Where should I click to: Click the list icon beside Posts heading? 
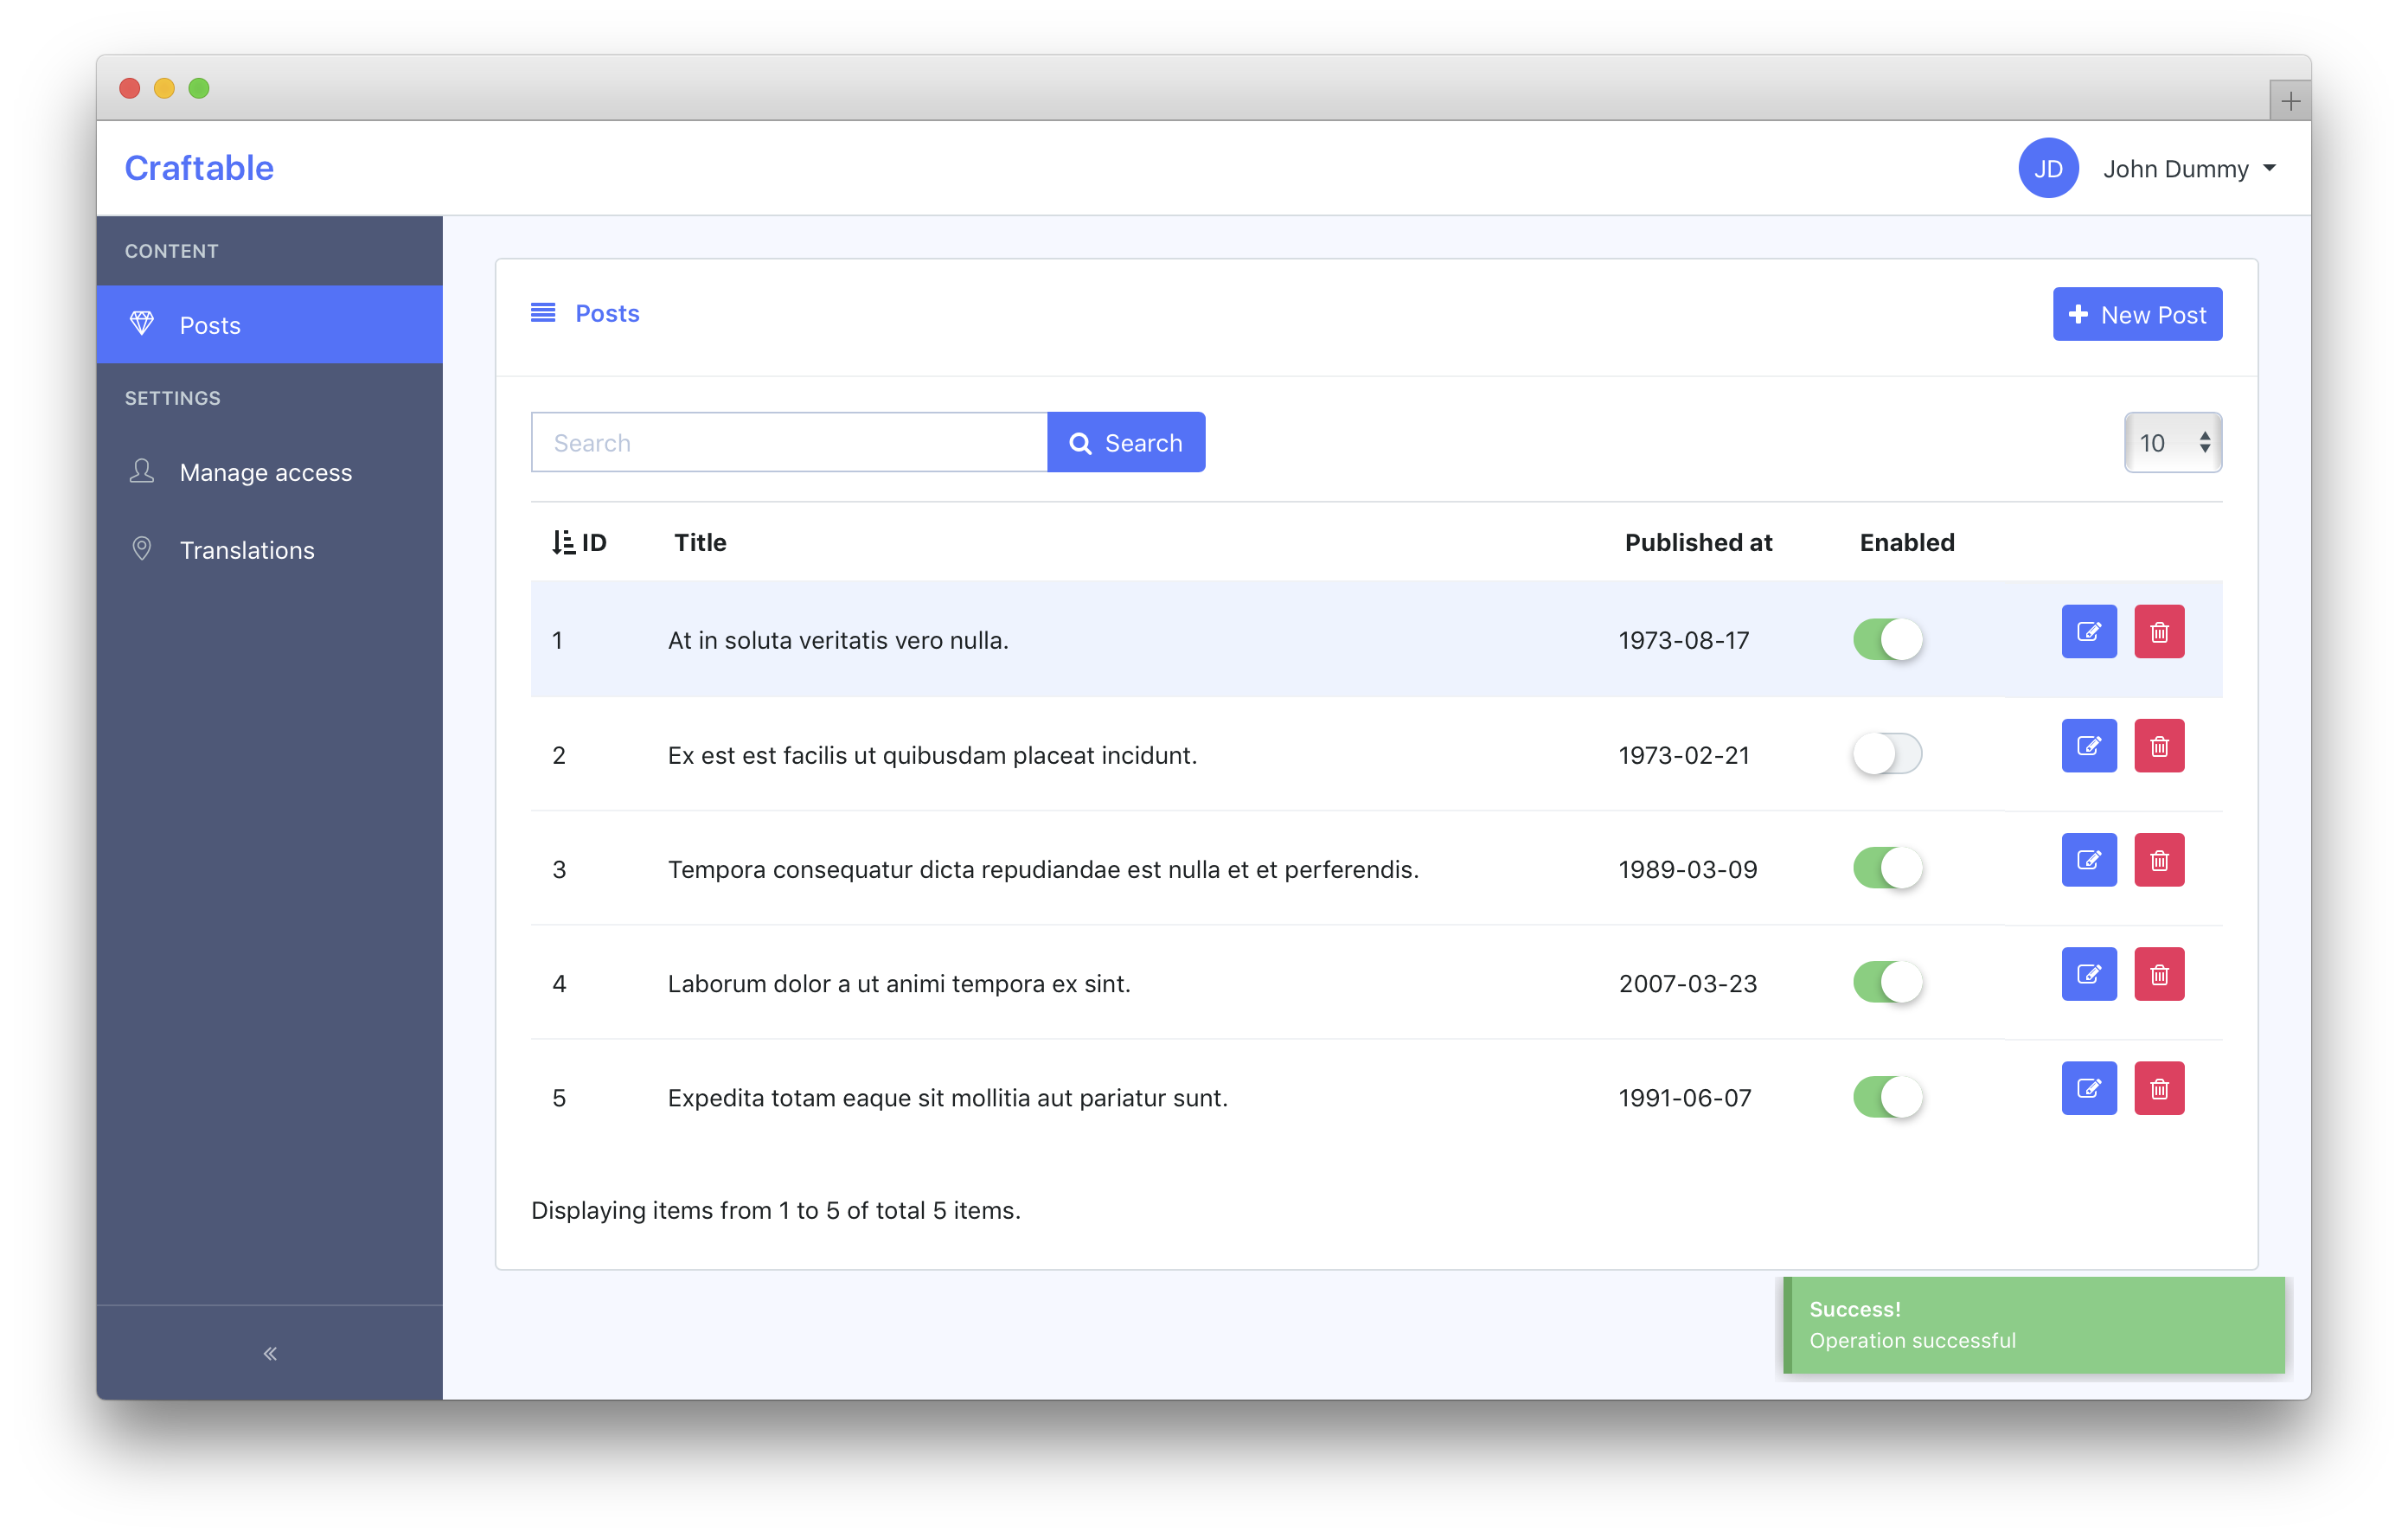pos(543,312)
